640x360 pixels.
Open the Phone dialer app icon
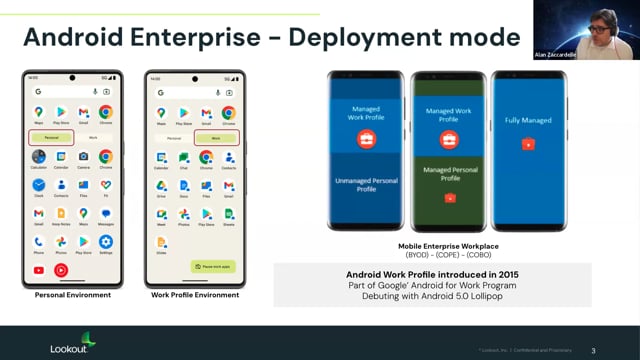tap(39, 242)
